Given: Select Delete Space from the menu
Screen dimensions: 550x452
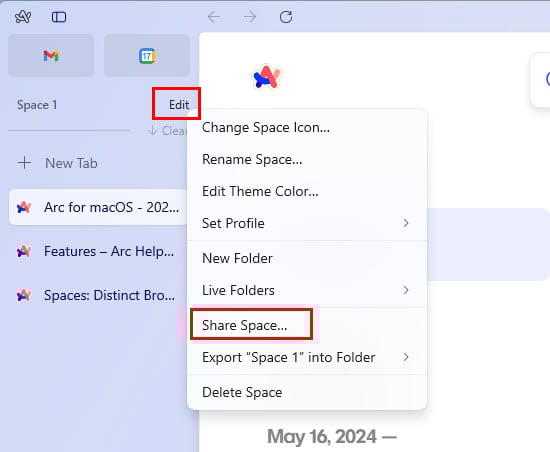Looking at the screenshot, I should 307,392.
